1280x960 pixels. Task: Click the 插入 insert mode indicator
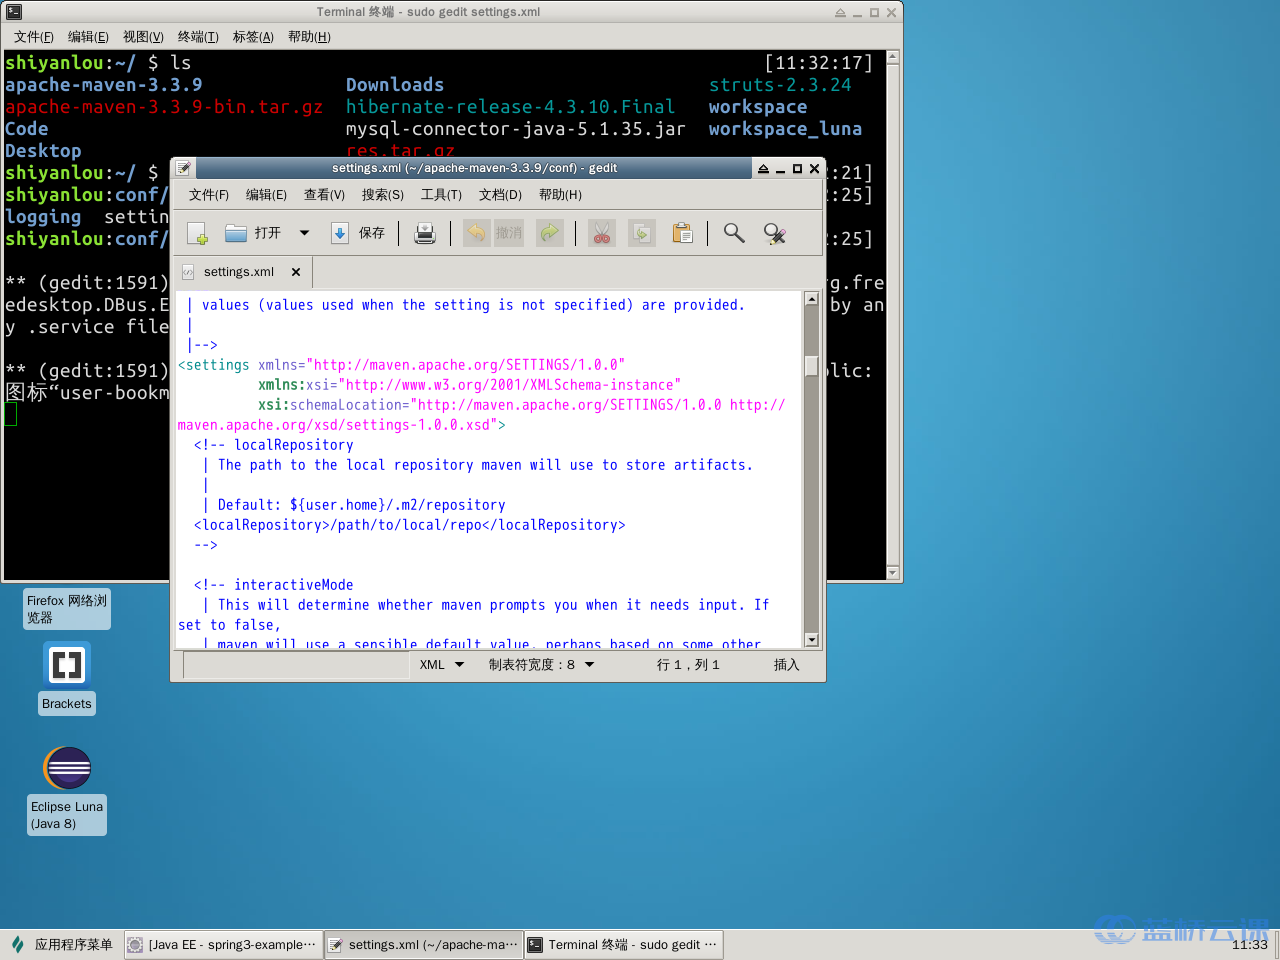point(787,665)
